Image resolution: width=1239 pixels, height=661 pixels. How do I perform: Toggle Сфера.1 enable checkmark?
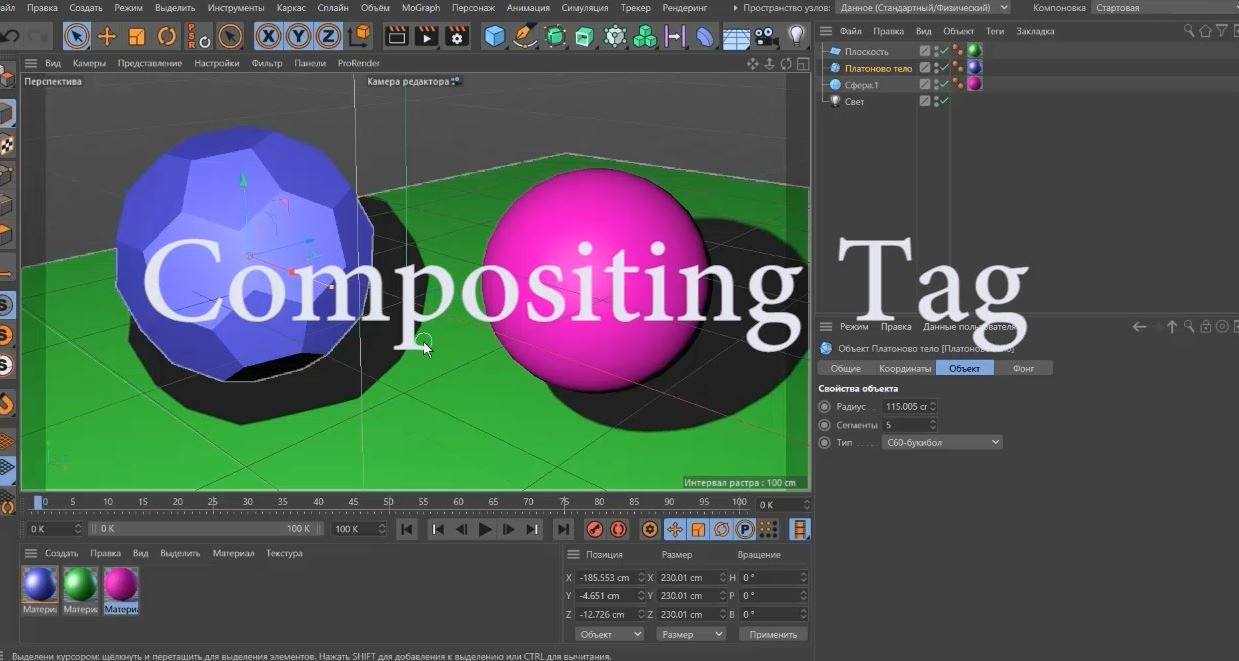click(943, 85)
